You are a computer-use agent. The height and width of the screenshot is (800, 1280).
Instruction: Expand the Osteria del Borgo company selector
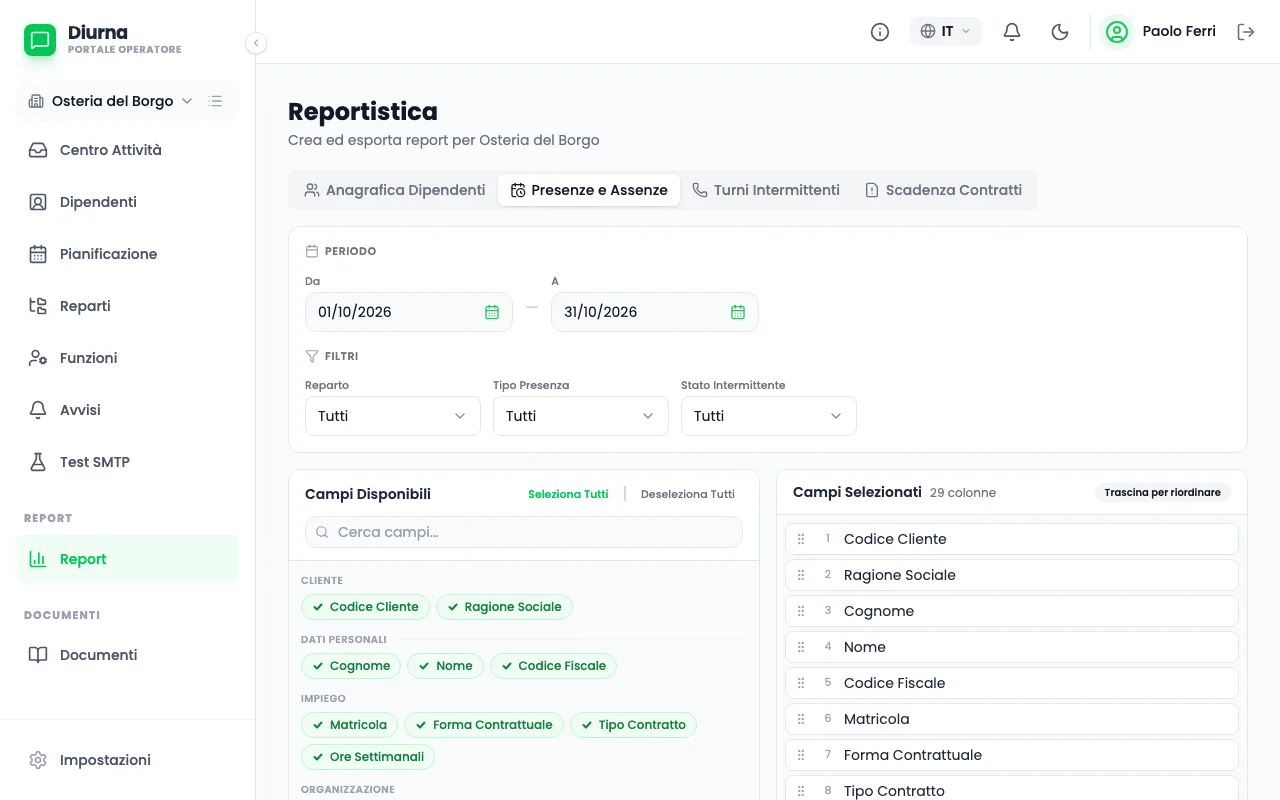pos(111,101)
